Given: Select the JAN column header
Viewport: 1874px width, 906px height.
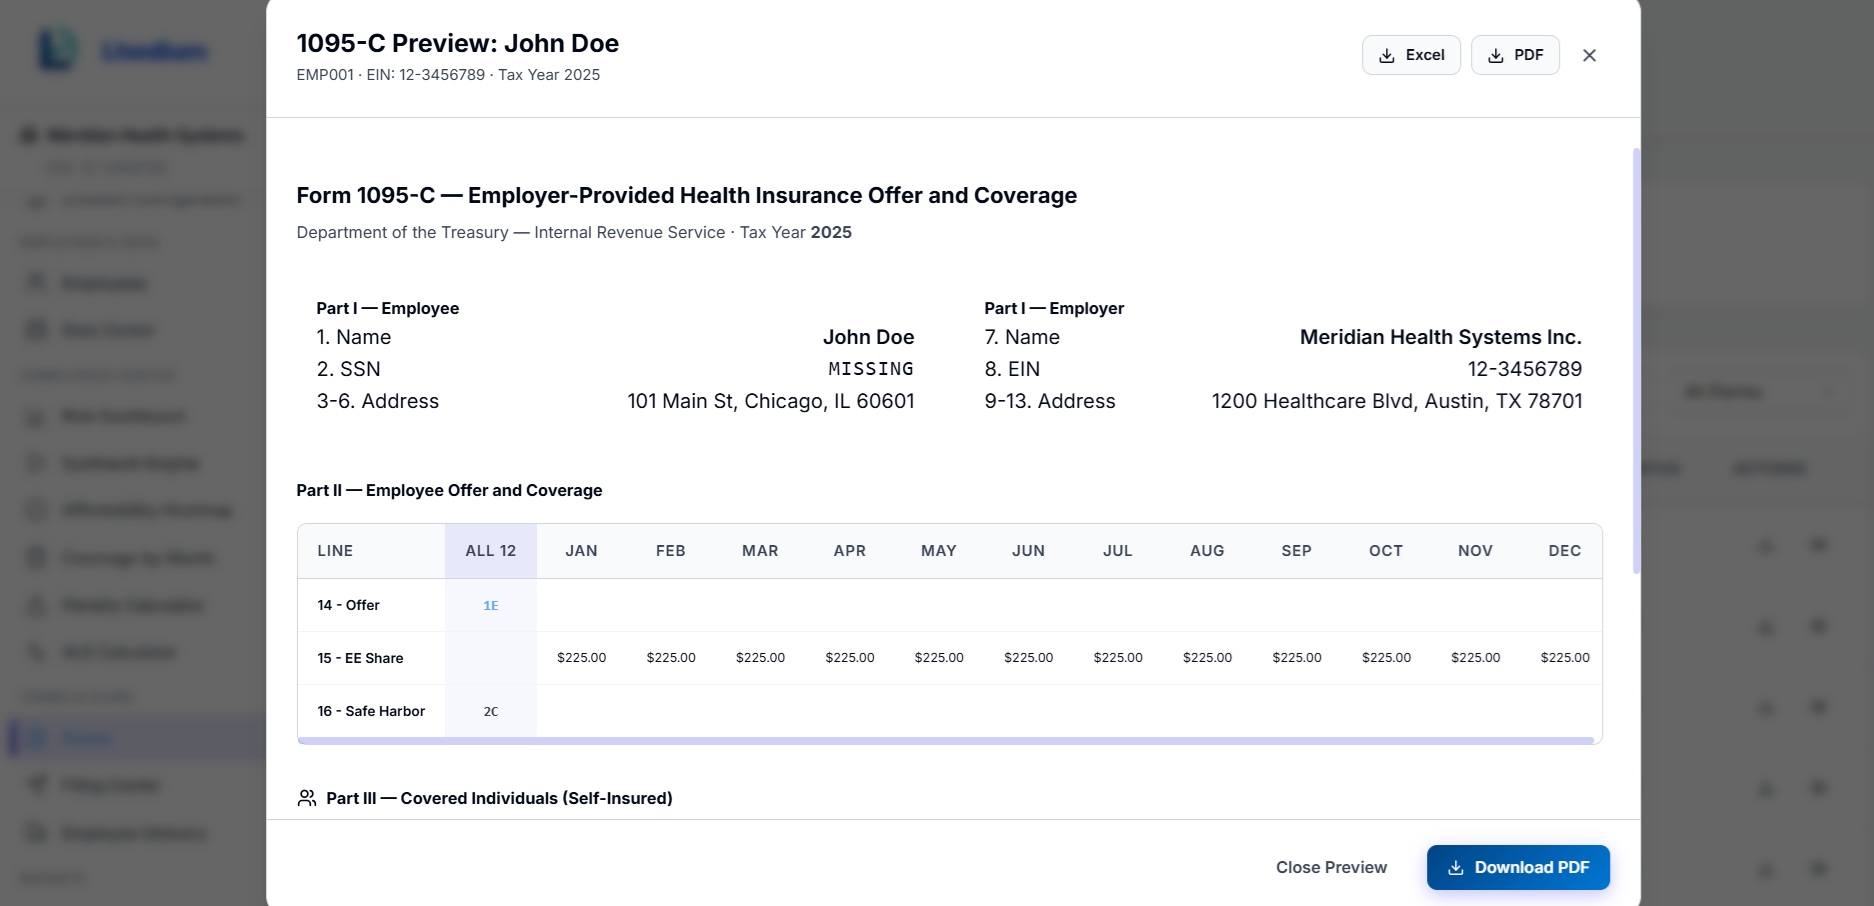Looking at the screenshot, I should tap(581, 551).
